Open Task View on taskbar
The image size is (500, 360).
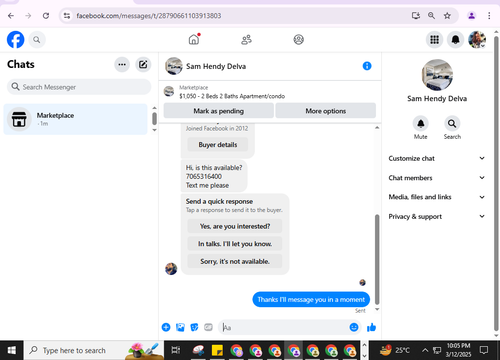point(176,350)
